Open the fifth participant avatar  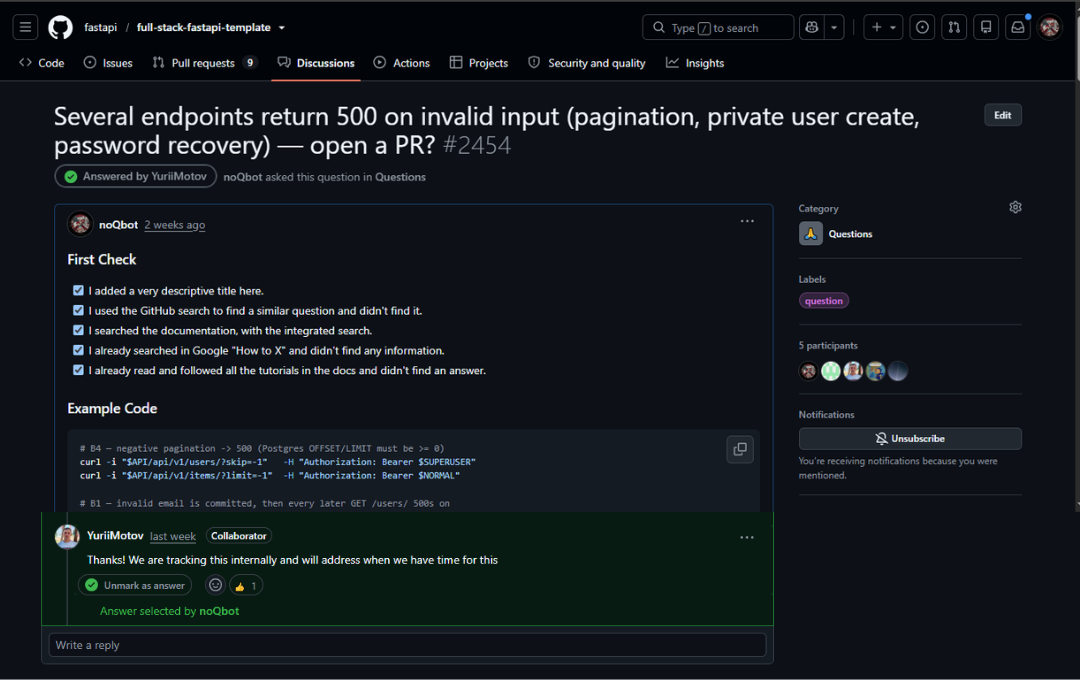tap(897, 371)
